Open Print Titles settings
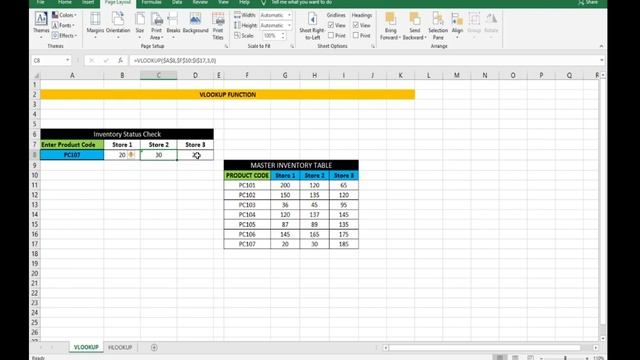The image size is (640, 360). (x=218, y=25)
